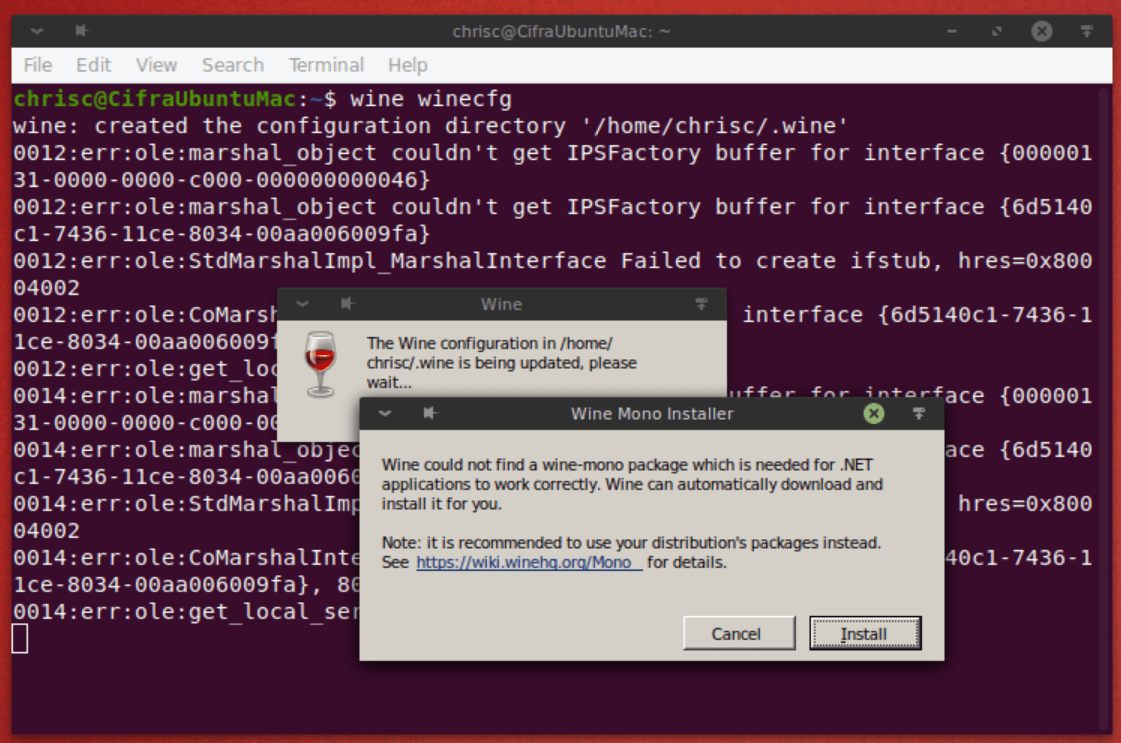The height and width of the screenshot is (743, 1121).
Task: Open Wine Mono Installer window menu chevron
Action: coord(385,413)
